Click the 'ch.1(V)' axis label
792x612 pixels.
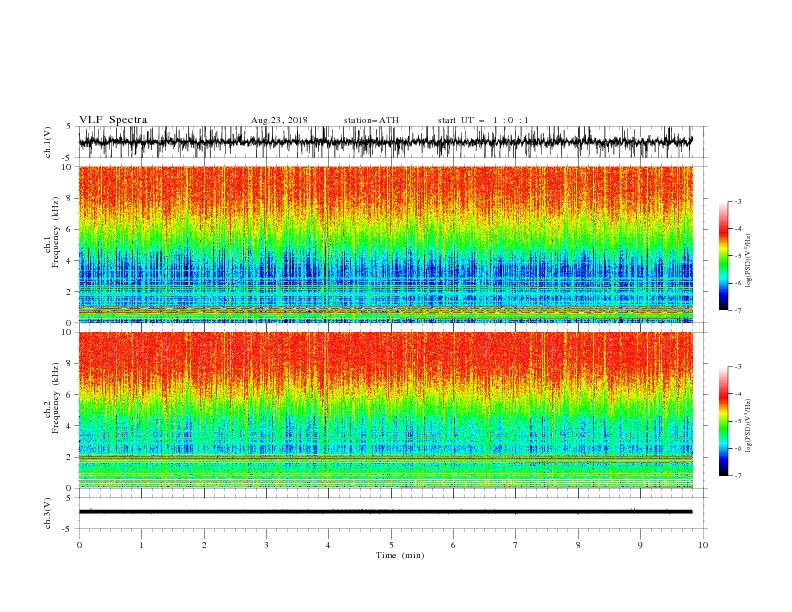coord(48,142)
